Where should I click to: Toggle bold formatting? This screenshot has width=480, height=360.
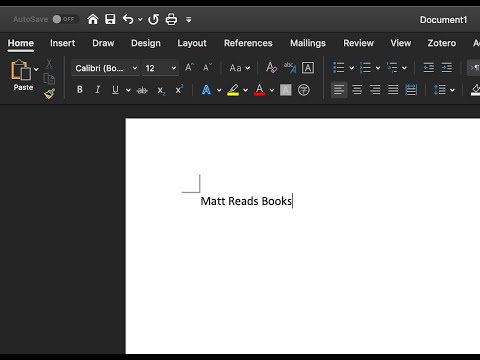[x=80, y=90]
